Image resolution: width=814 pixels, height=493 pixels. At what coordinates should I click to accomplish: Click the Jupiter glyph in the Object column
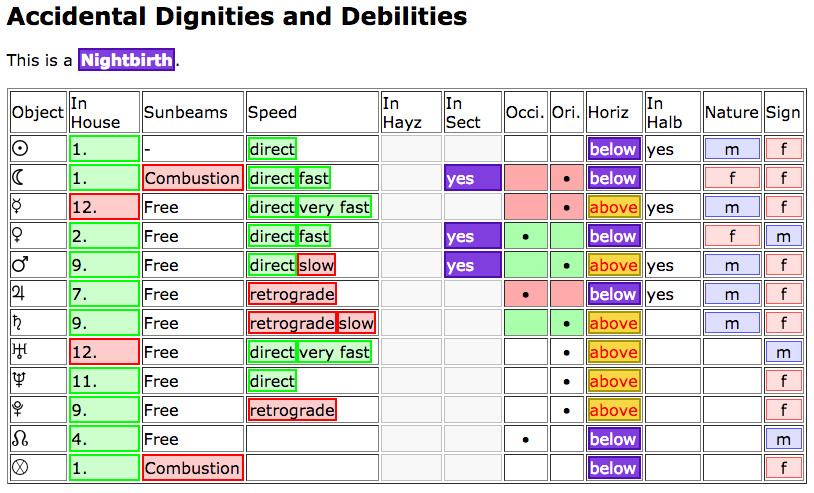point(18,294)
